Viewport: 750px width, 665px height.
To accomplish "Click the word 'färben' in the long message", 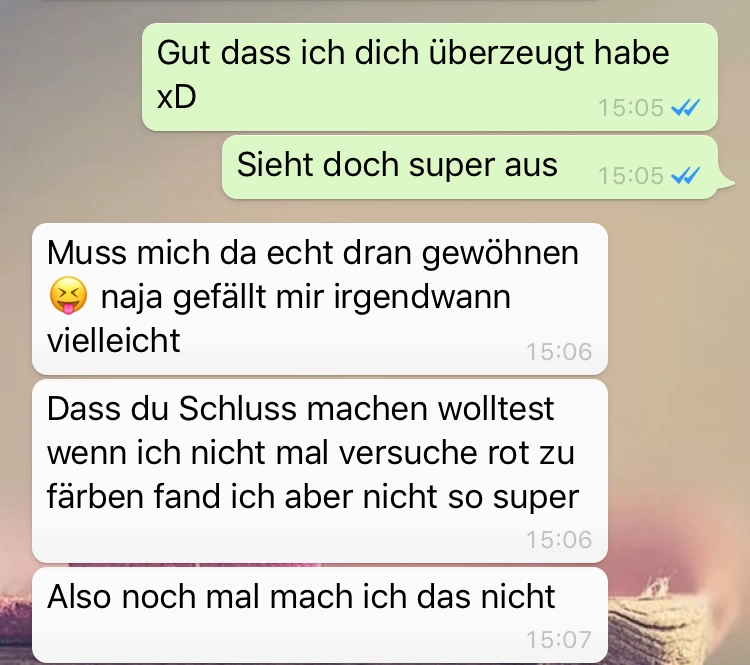I will 96,496.
